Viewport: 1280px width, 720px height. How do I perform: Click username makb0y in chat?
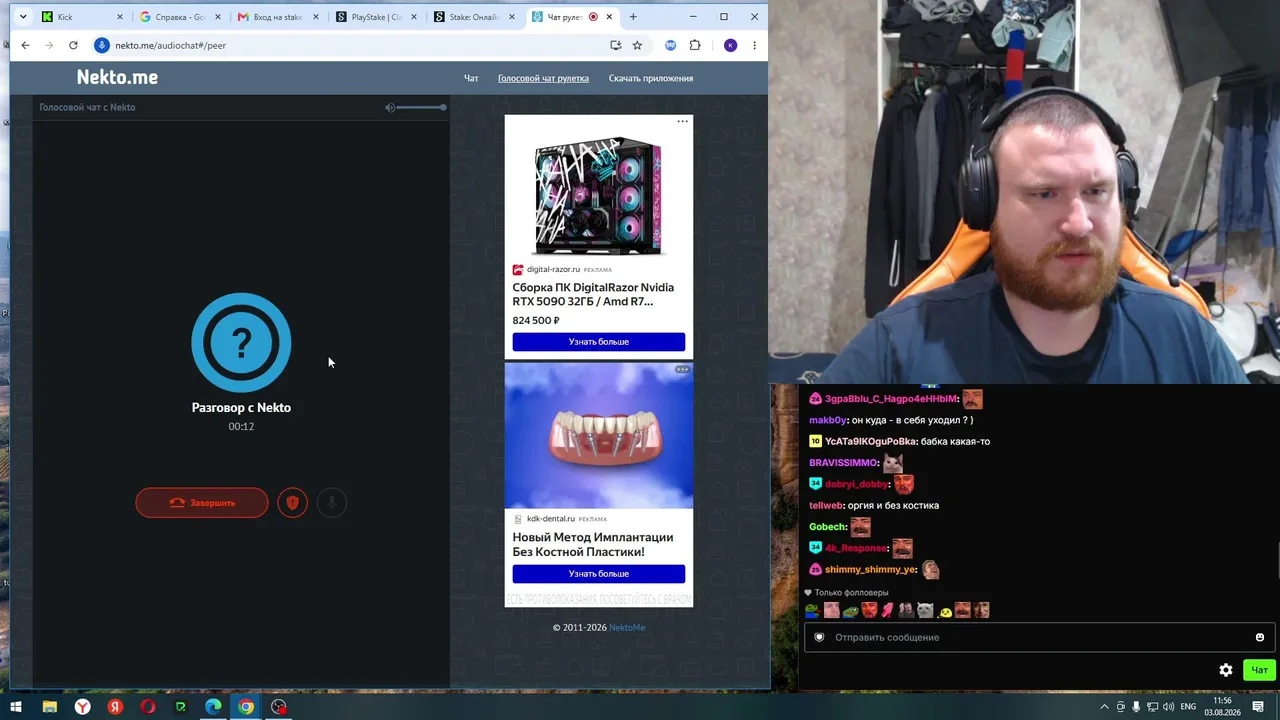click(x=827, y=420)
